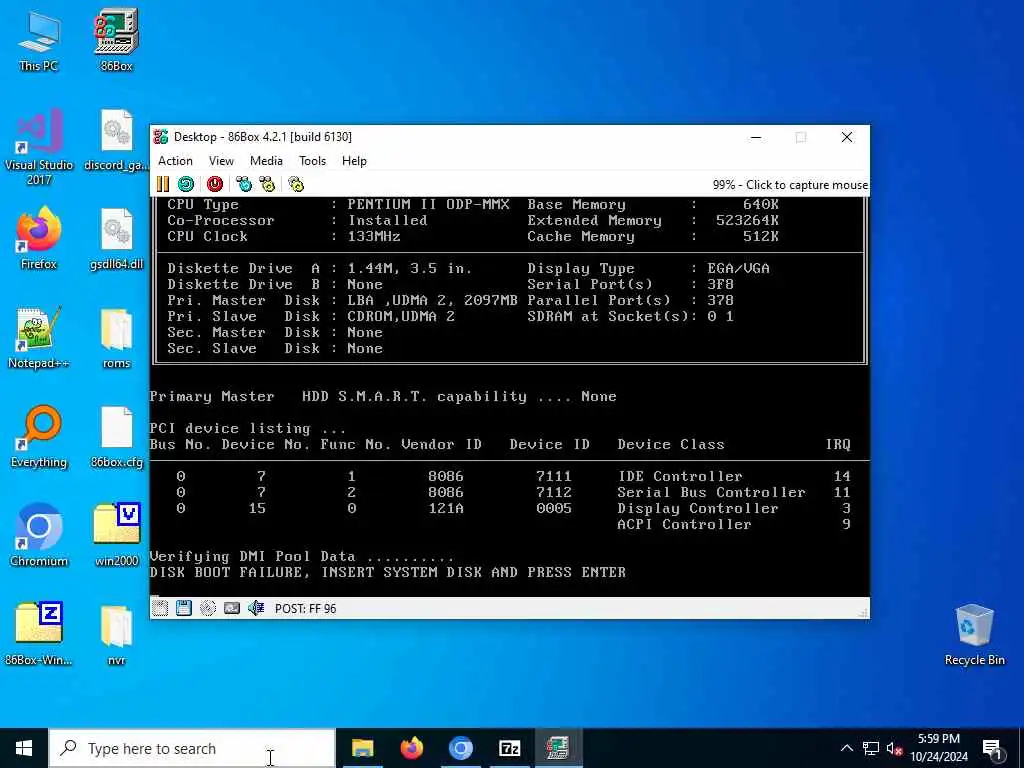Screen dimensions: 1024x768
Task: Open Firefox from the taskbar
Action: [x=411, y=748]
